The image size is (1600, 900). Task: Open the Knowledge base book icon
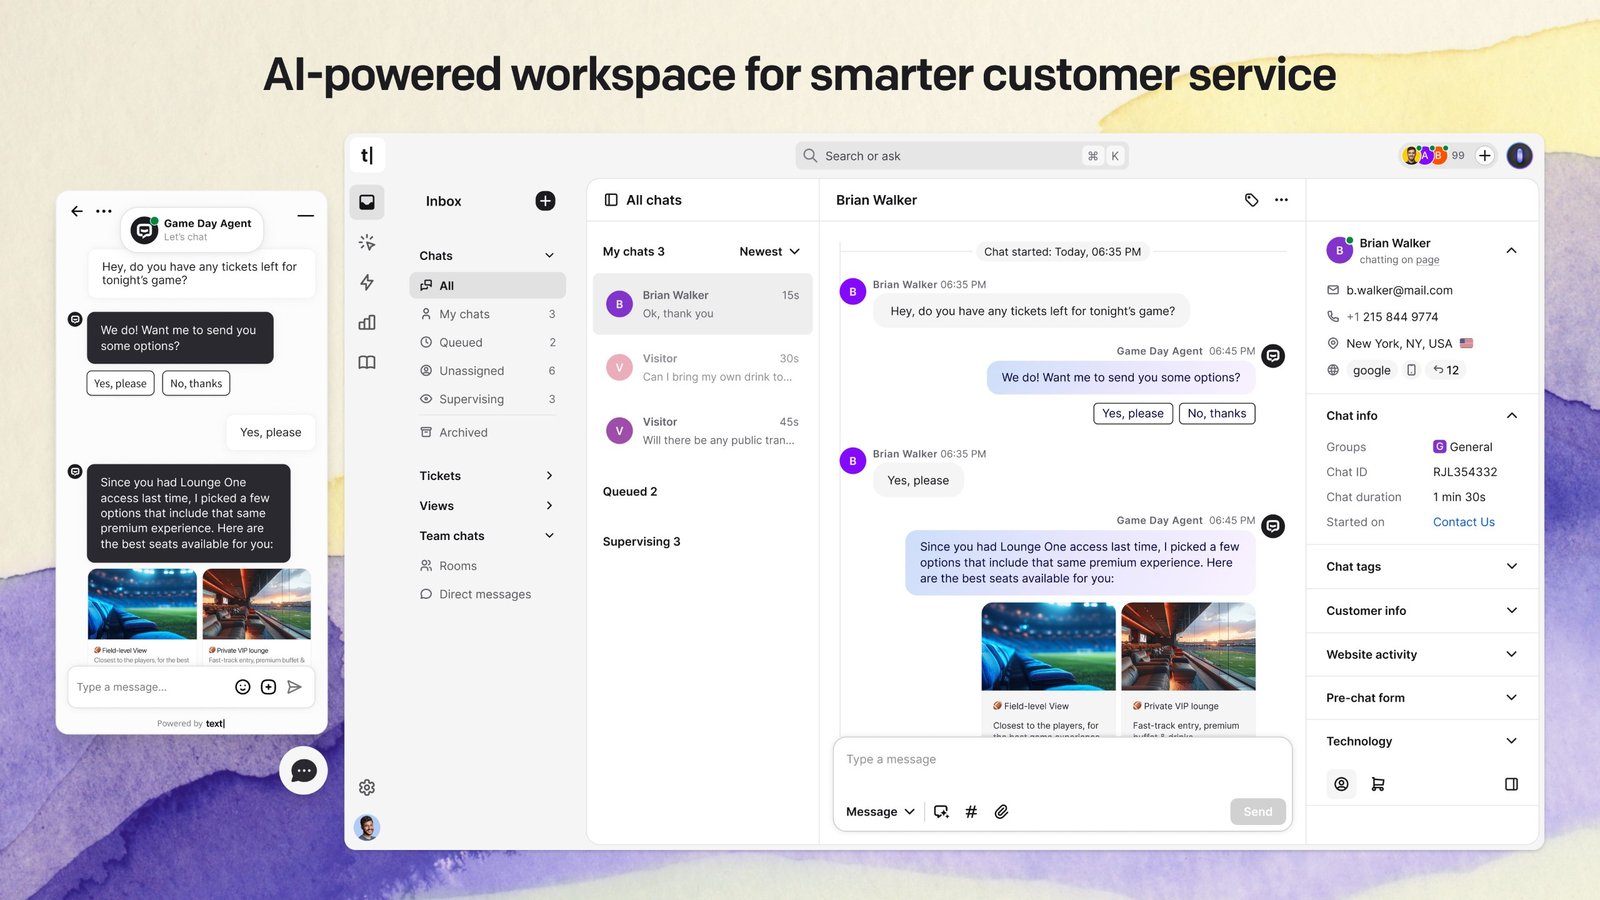coord(367,362)
